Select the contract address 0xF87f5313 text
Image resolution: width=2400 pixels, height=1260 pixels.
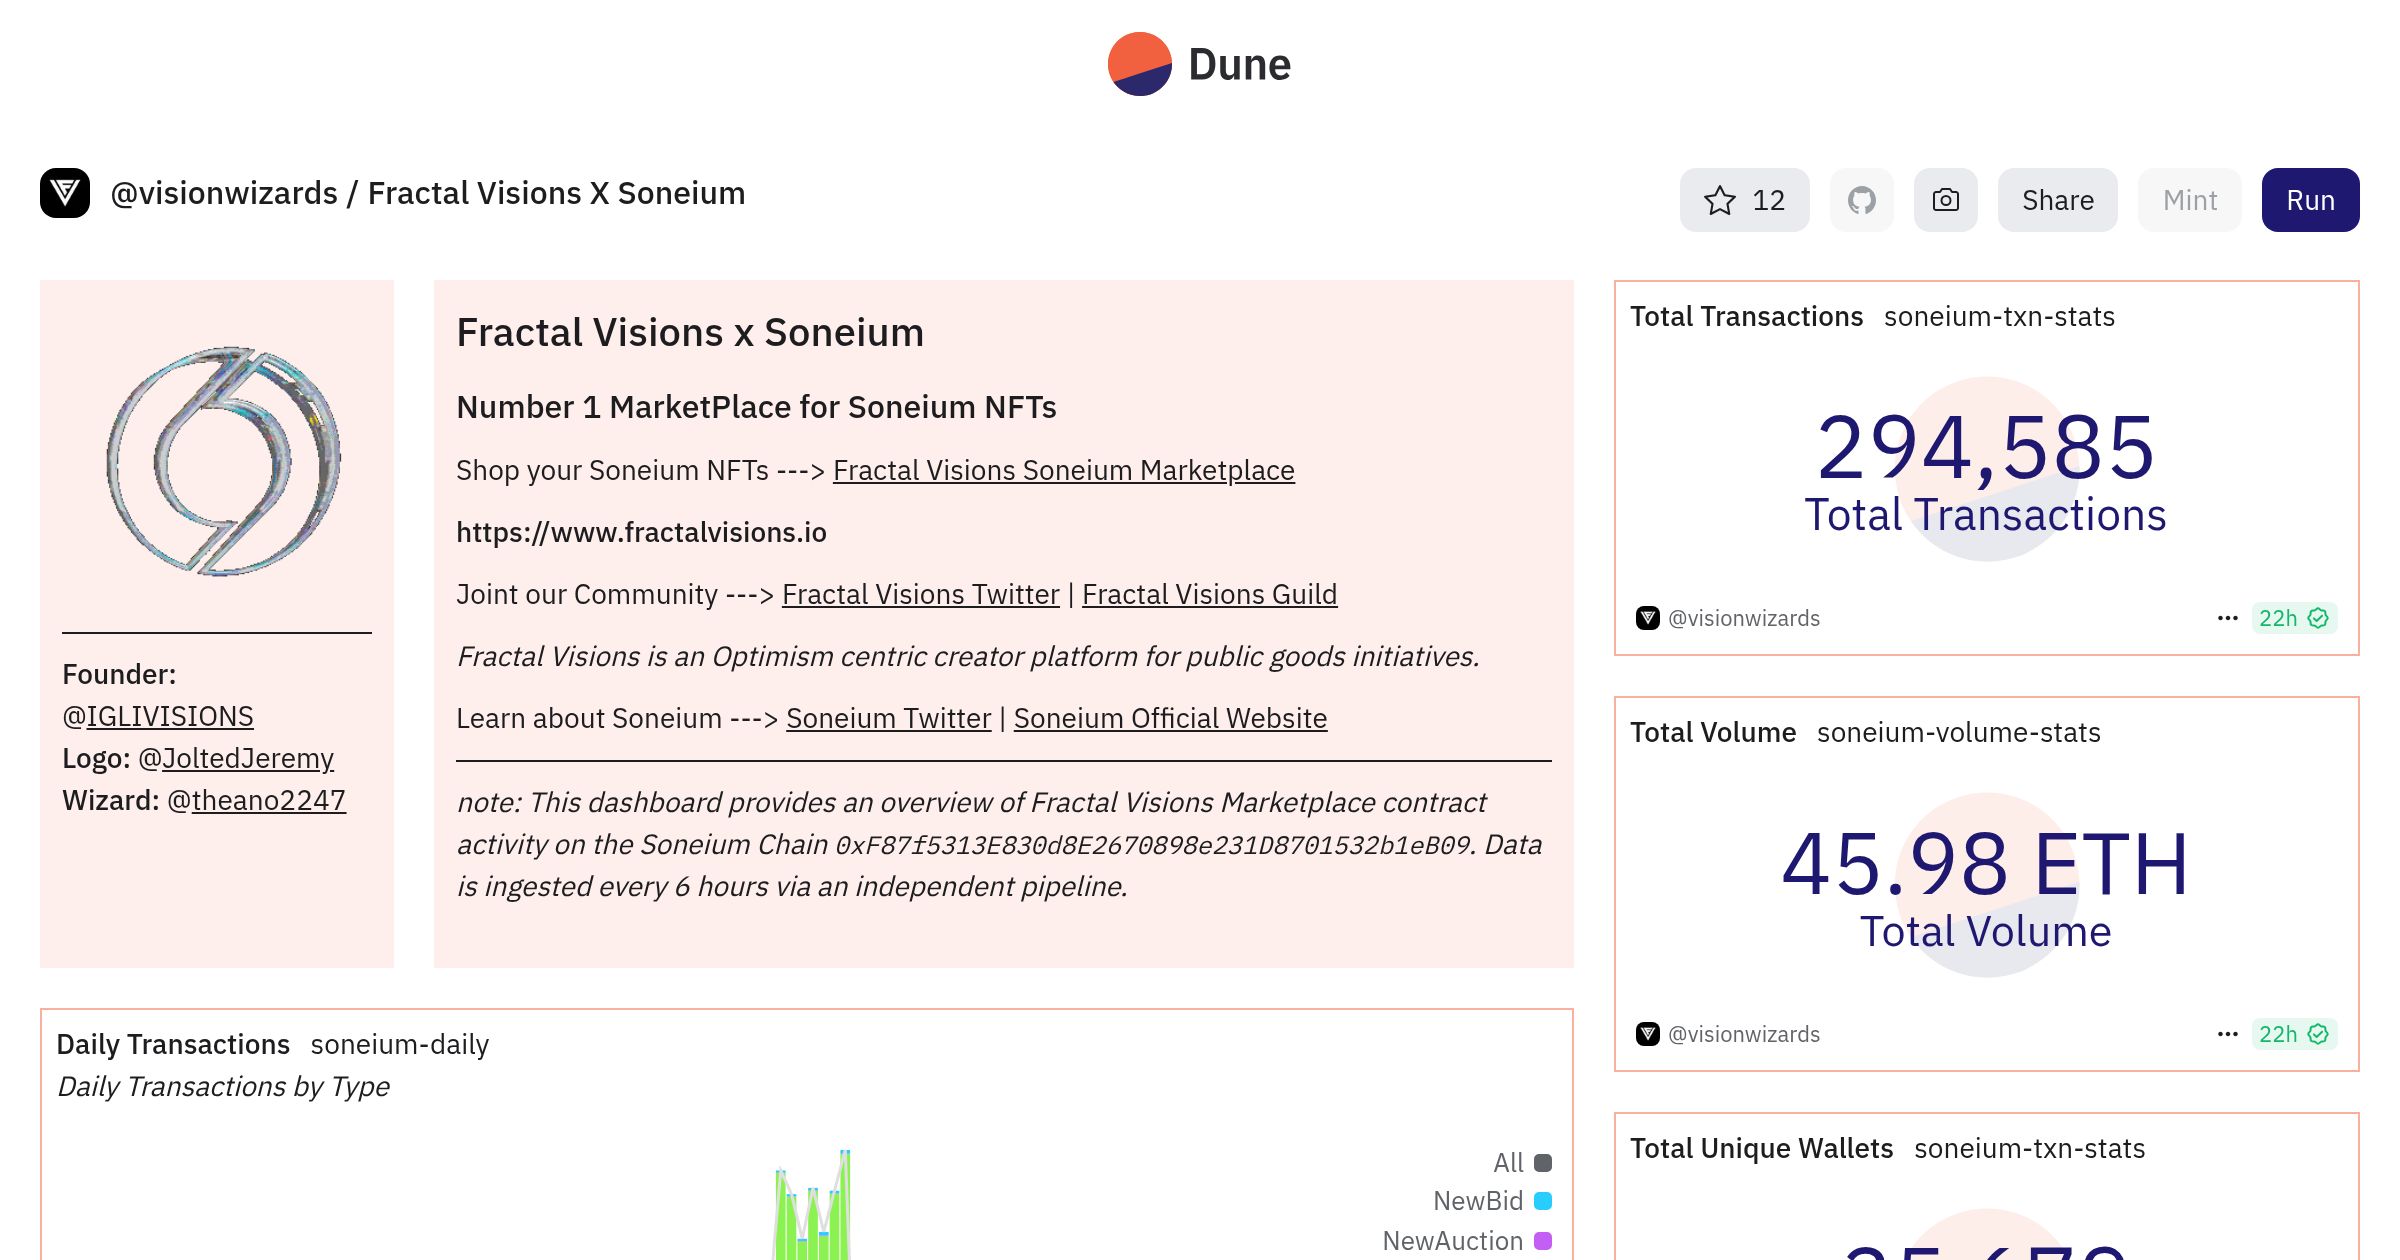point(1153,846)
